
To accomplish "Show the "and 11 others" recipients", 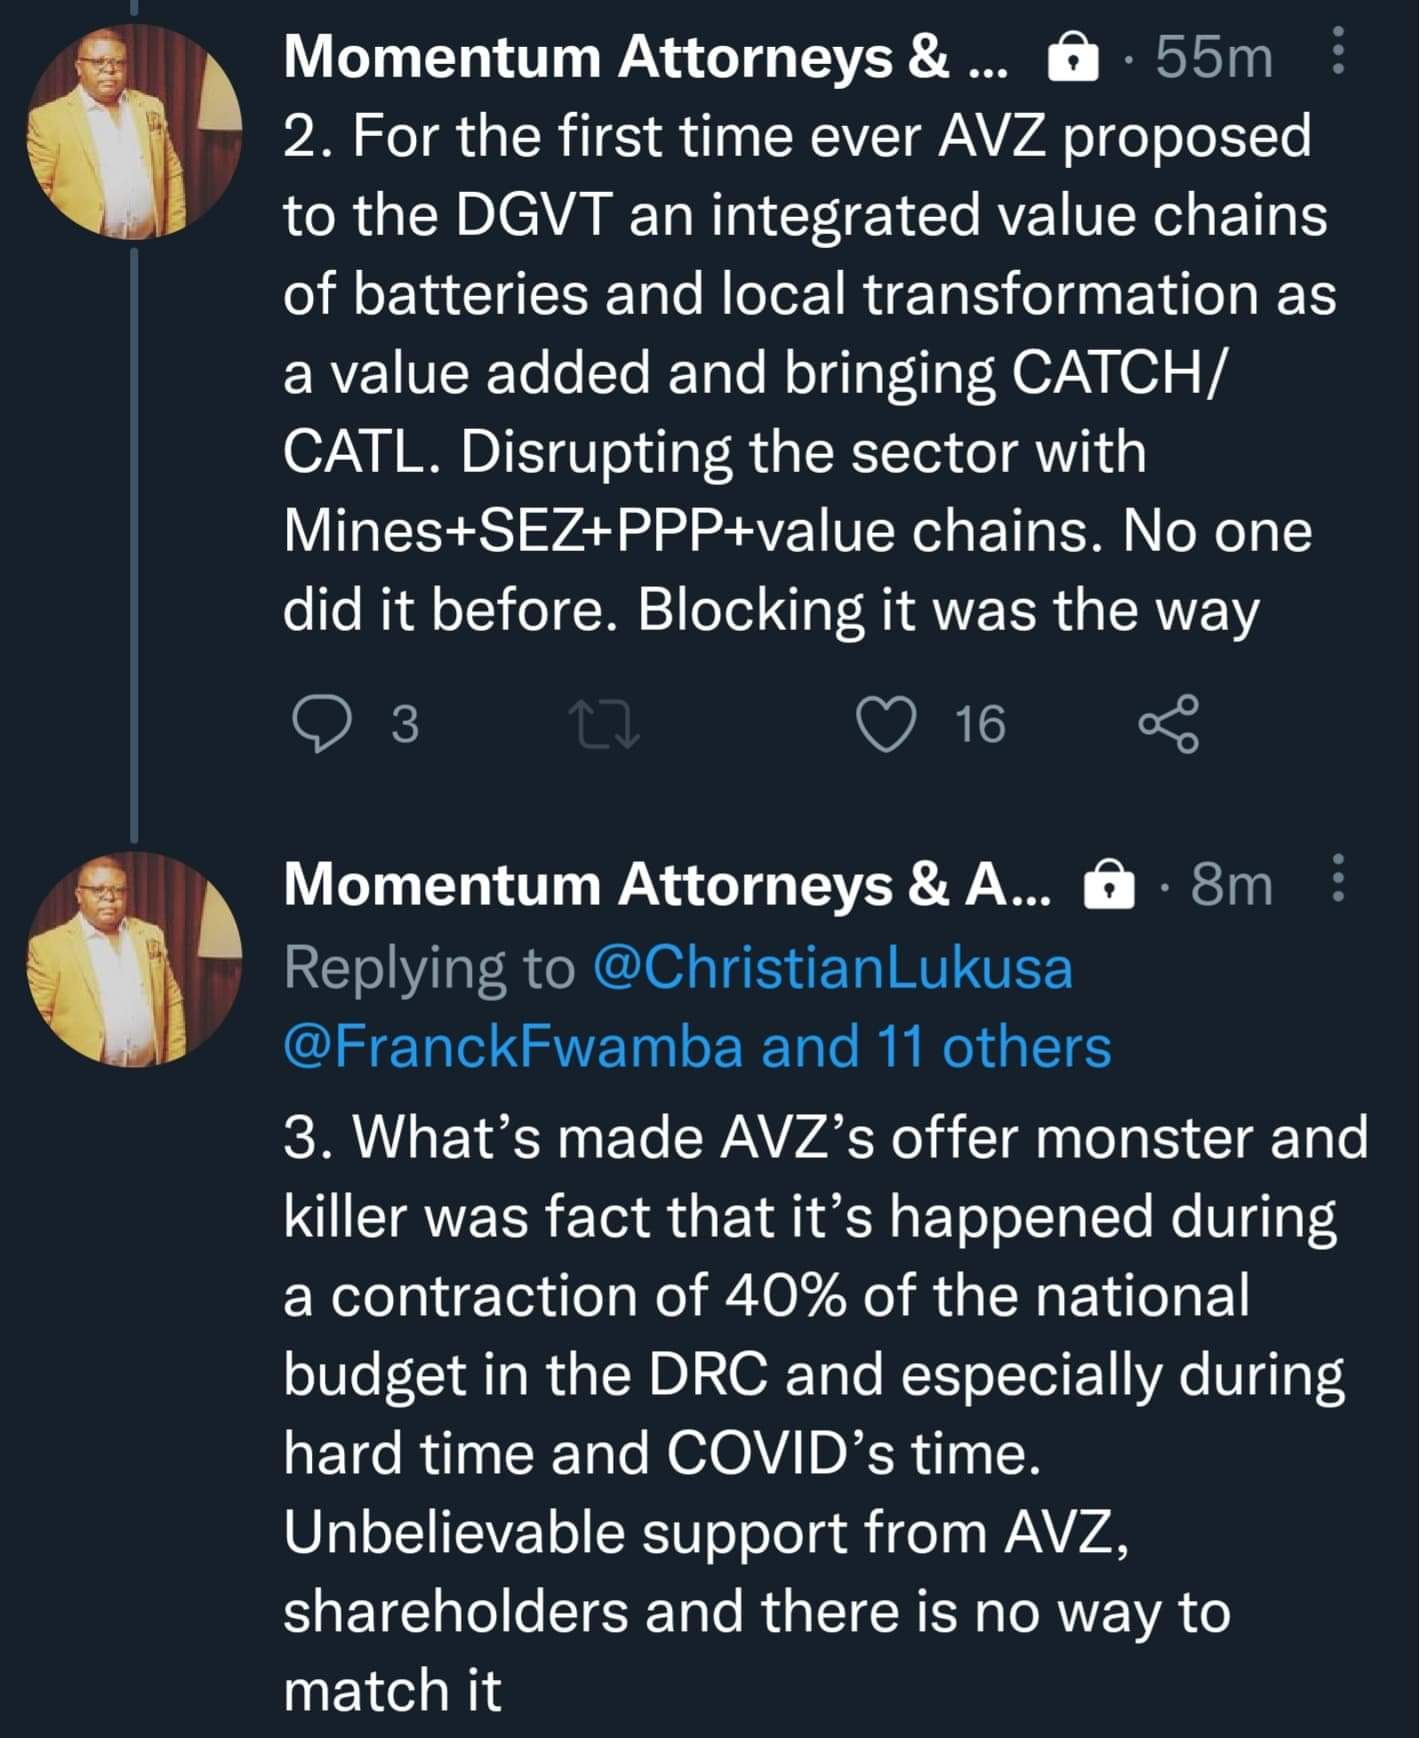I will [x=936, y=1047].
